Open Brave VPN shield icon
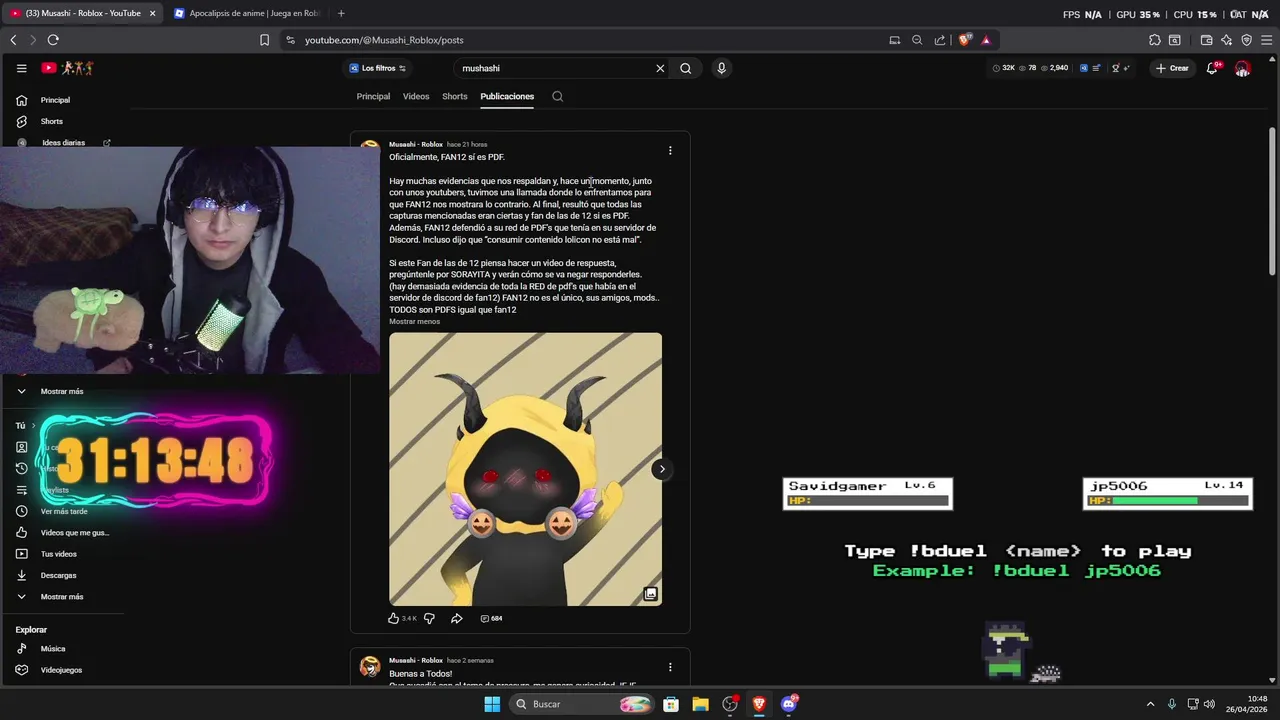 (x=1246, y=40)
